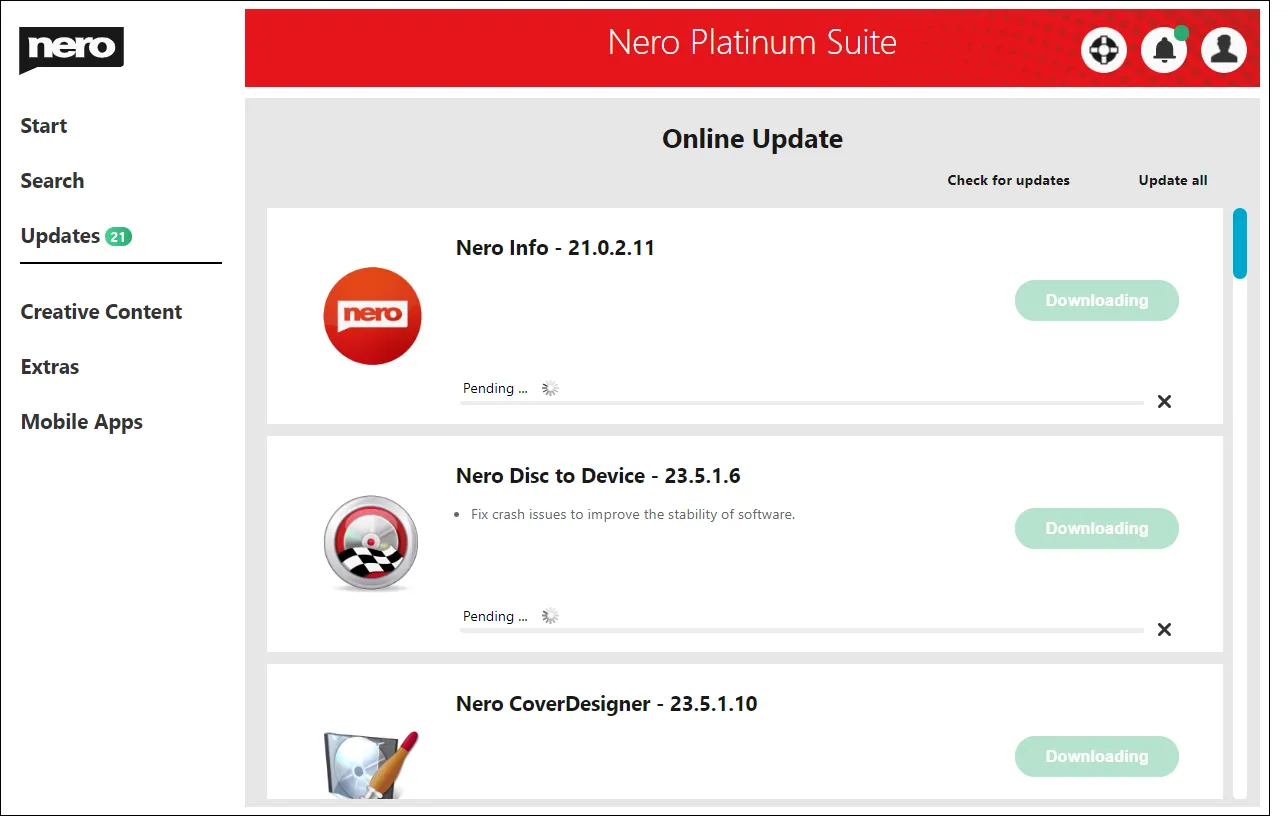1288x836 pixels.
Task: Go to the Start page
Action: point(44,128)
